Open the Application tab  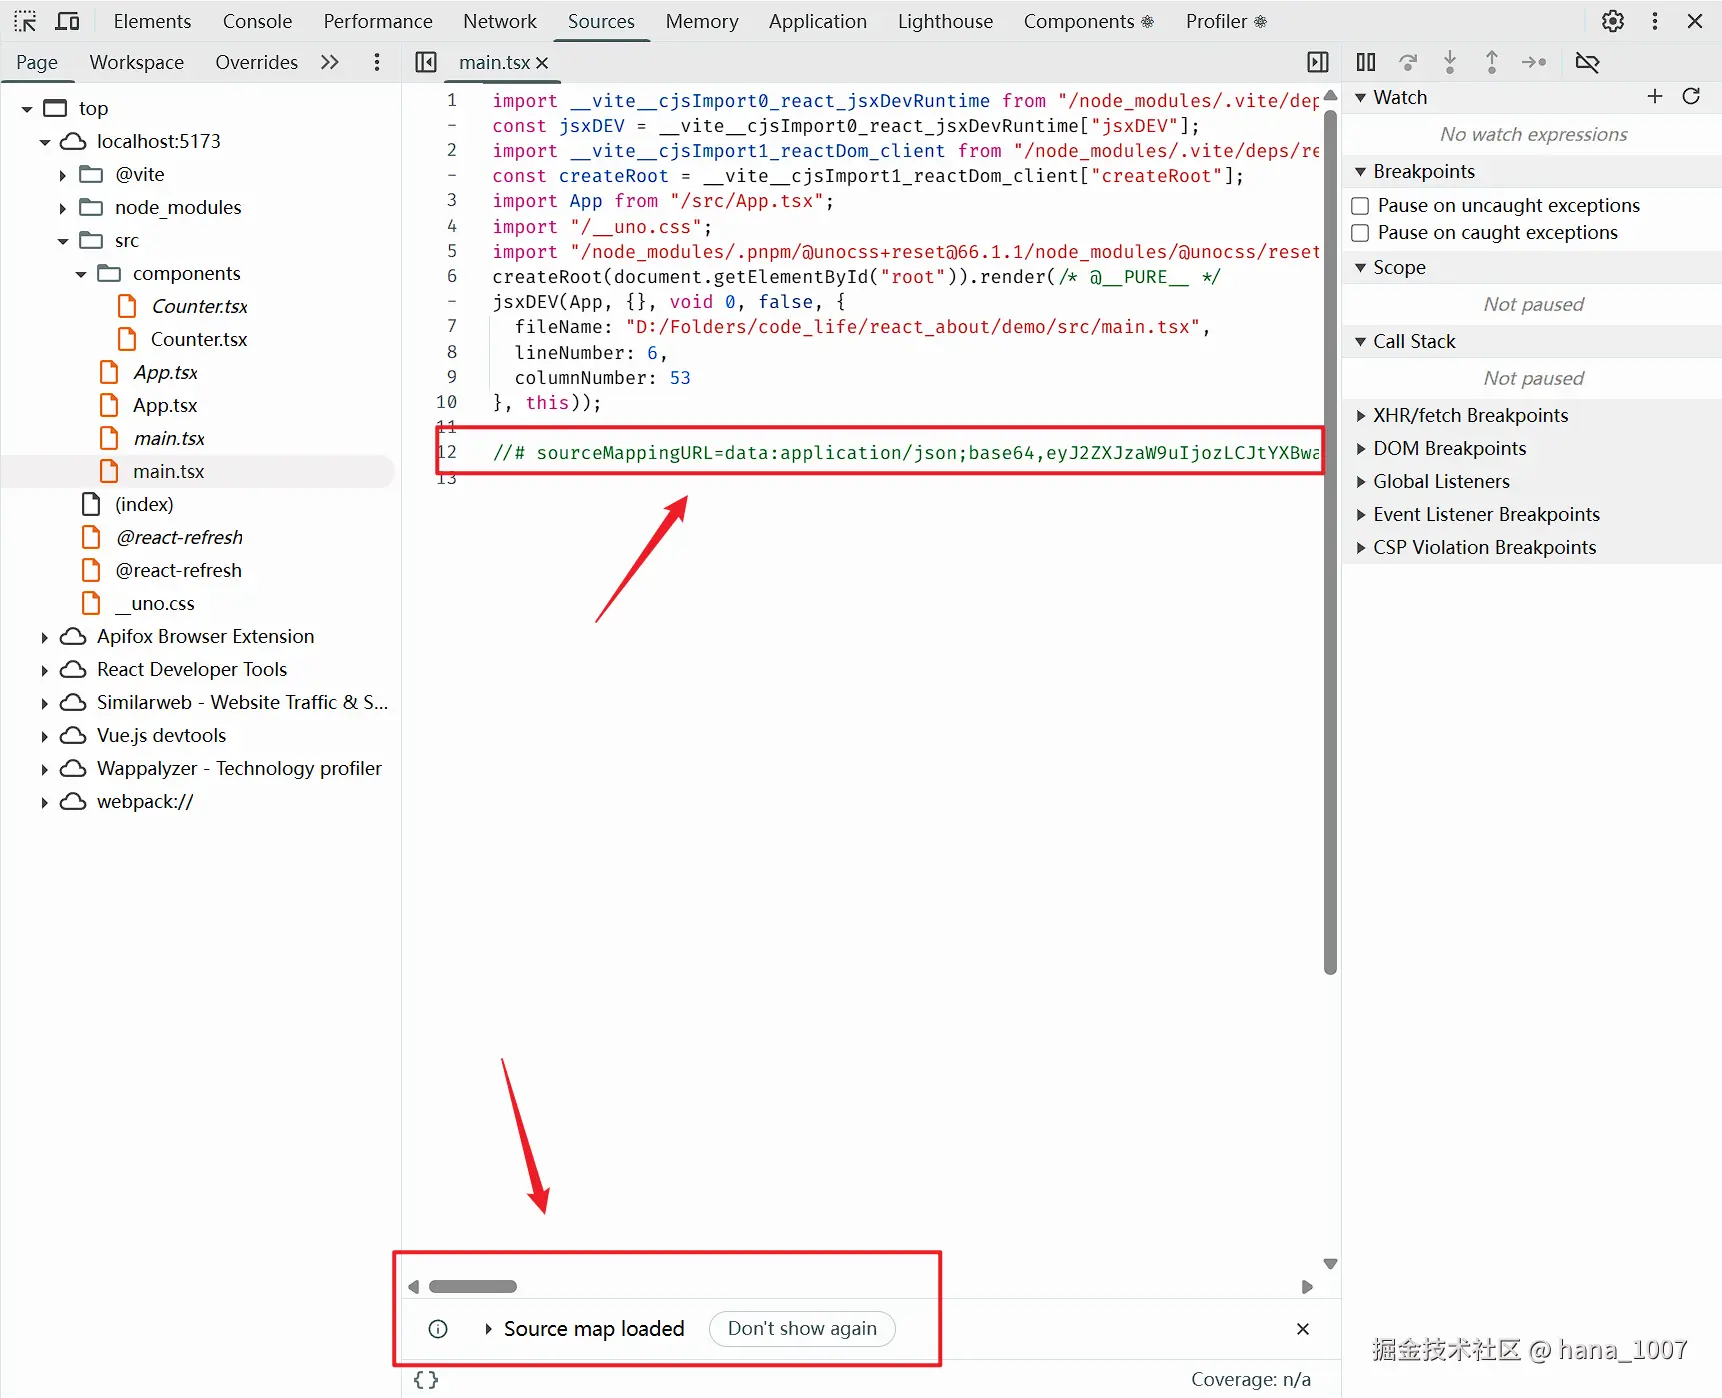(x=817, y=21)
